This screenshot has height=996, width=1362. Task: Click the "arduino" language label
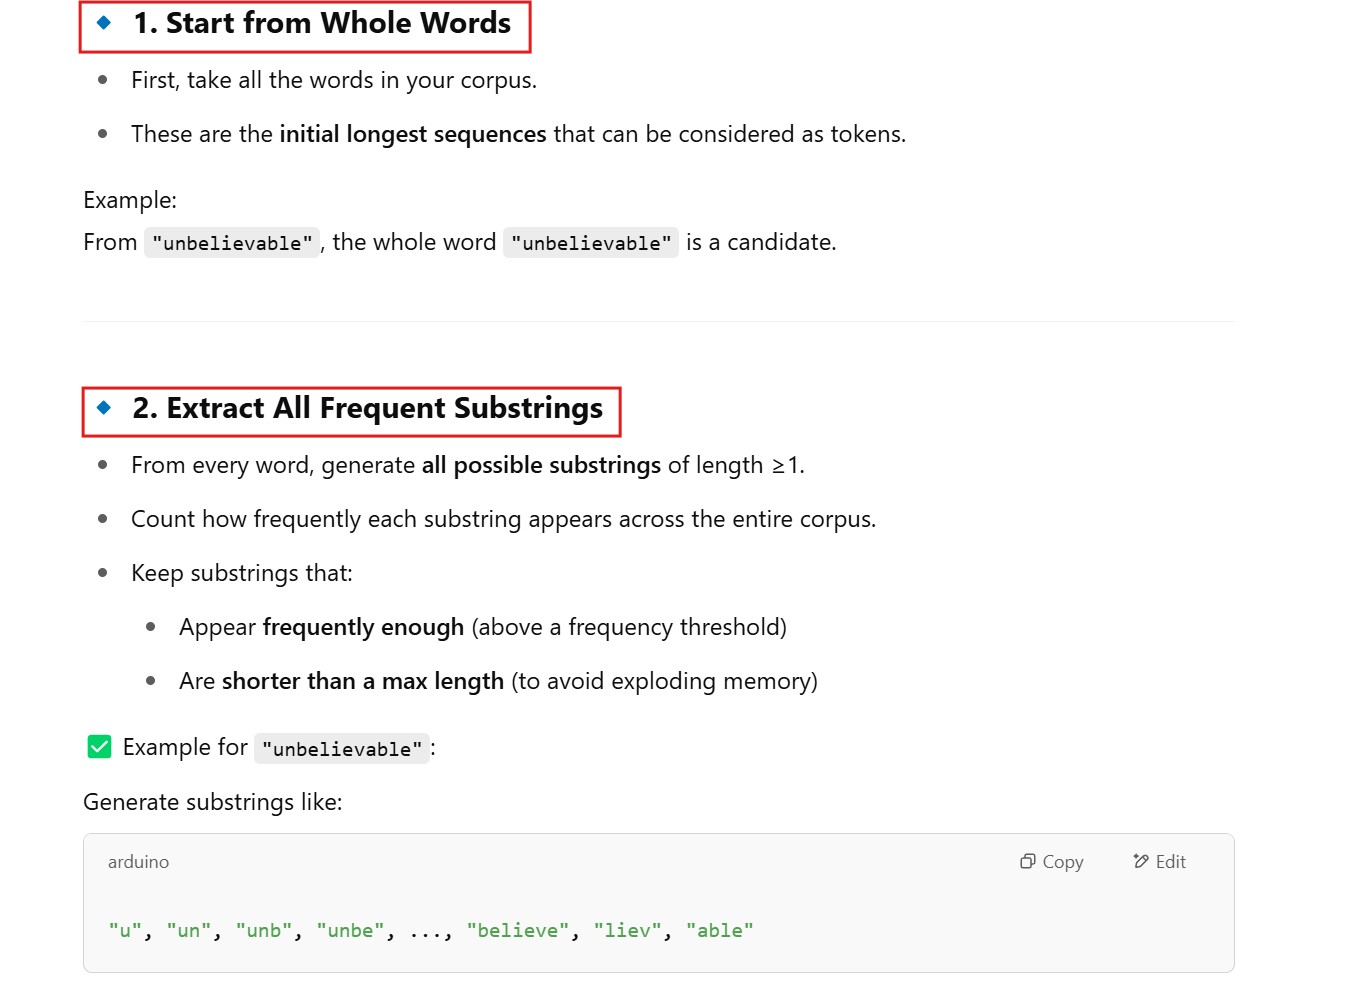click(138, 862)
